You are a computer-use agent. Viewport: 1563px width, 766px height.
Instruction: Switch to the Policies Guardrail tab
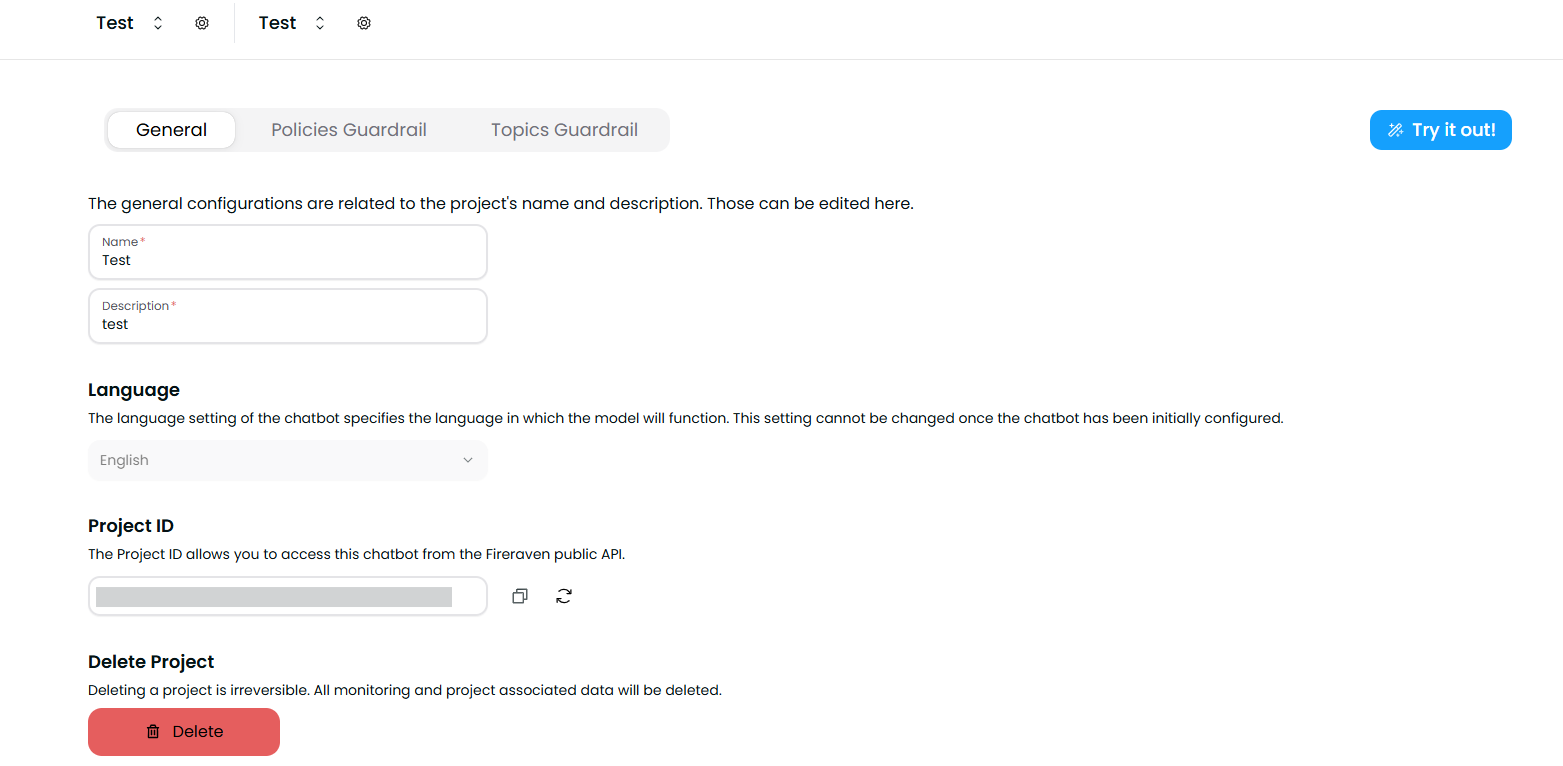348,129
